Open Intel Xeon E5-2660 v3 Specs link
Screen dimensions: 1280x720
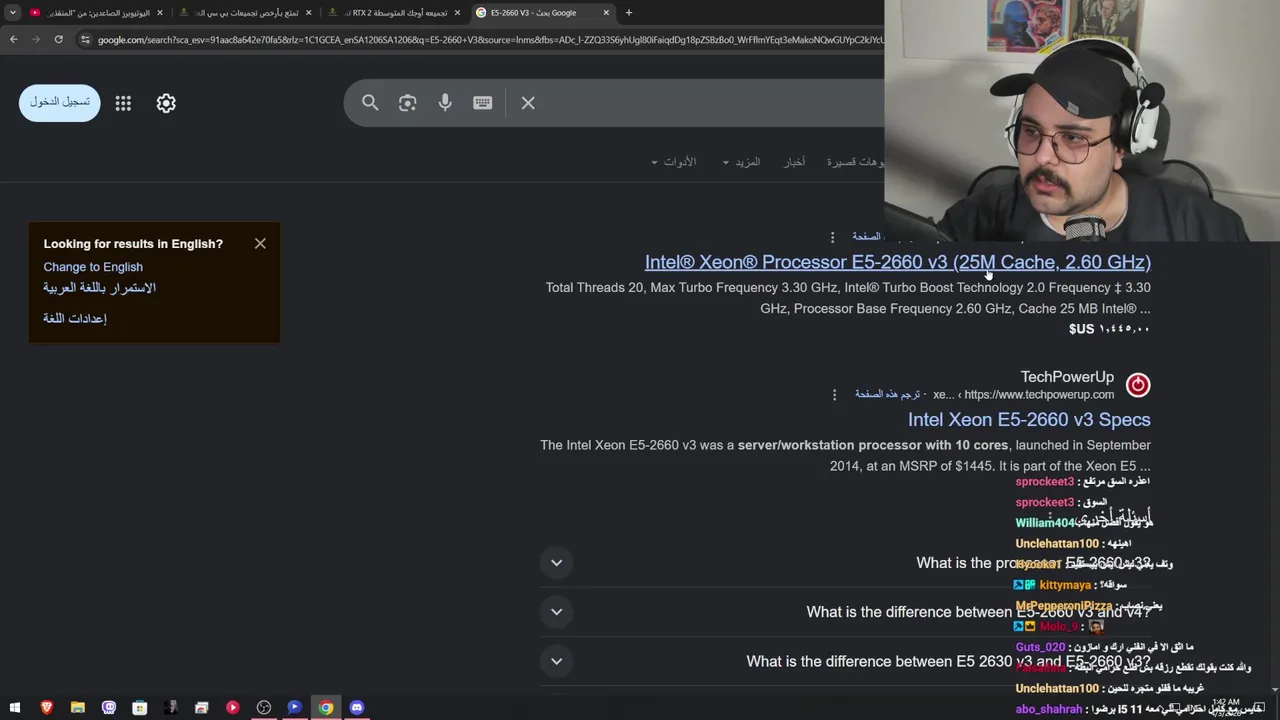[1029, 420]
